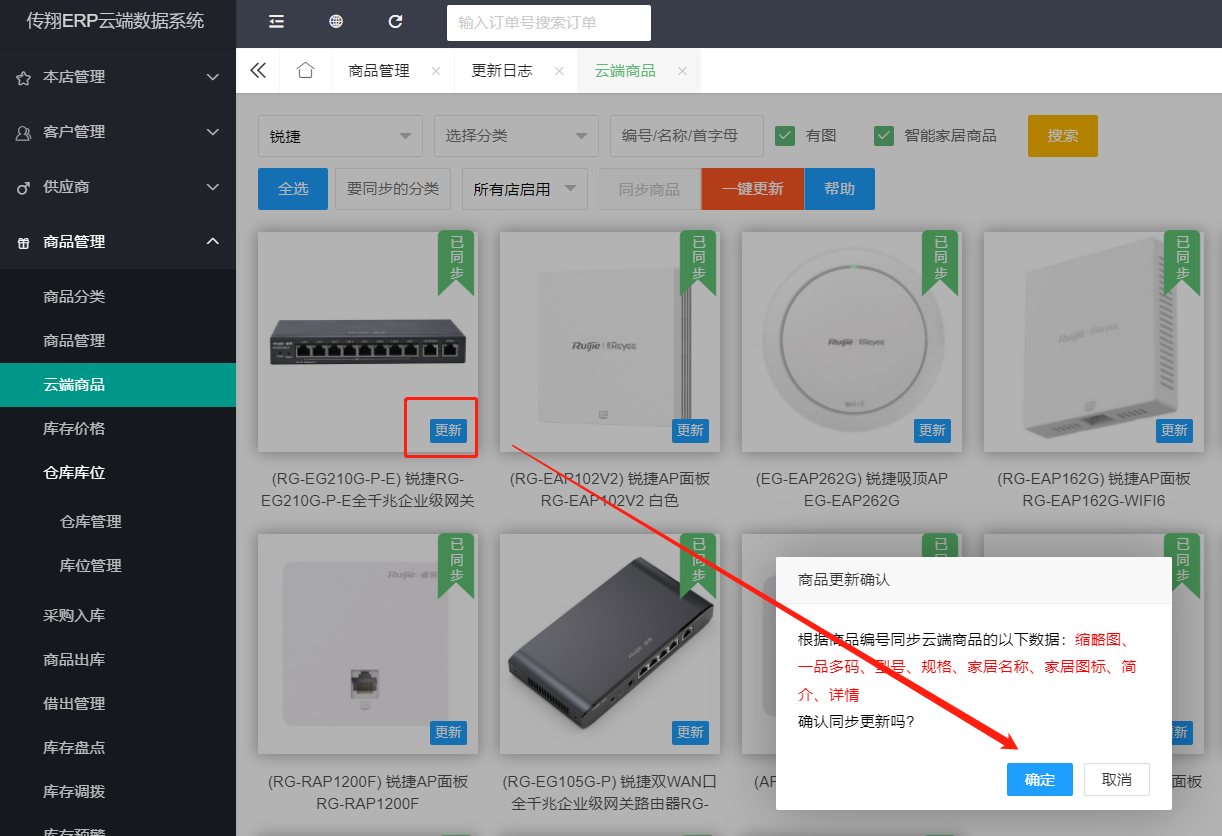
Task: Open 商品分类 in the sidebar
Action: 118,297
